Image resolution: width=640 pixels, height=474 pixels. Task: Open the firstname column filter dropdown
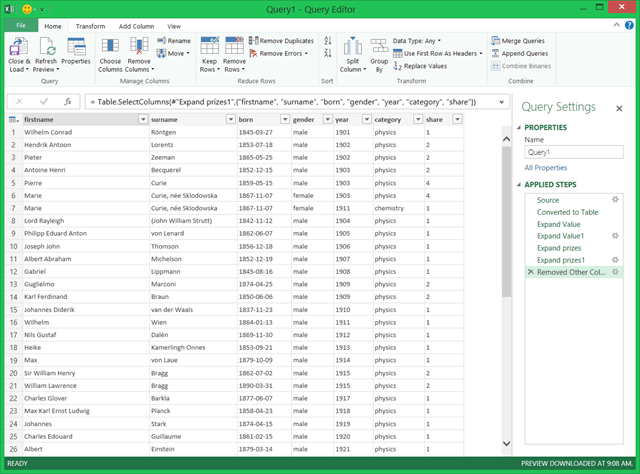pos(142,119)
